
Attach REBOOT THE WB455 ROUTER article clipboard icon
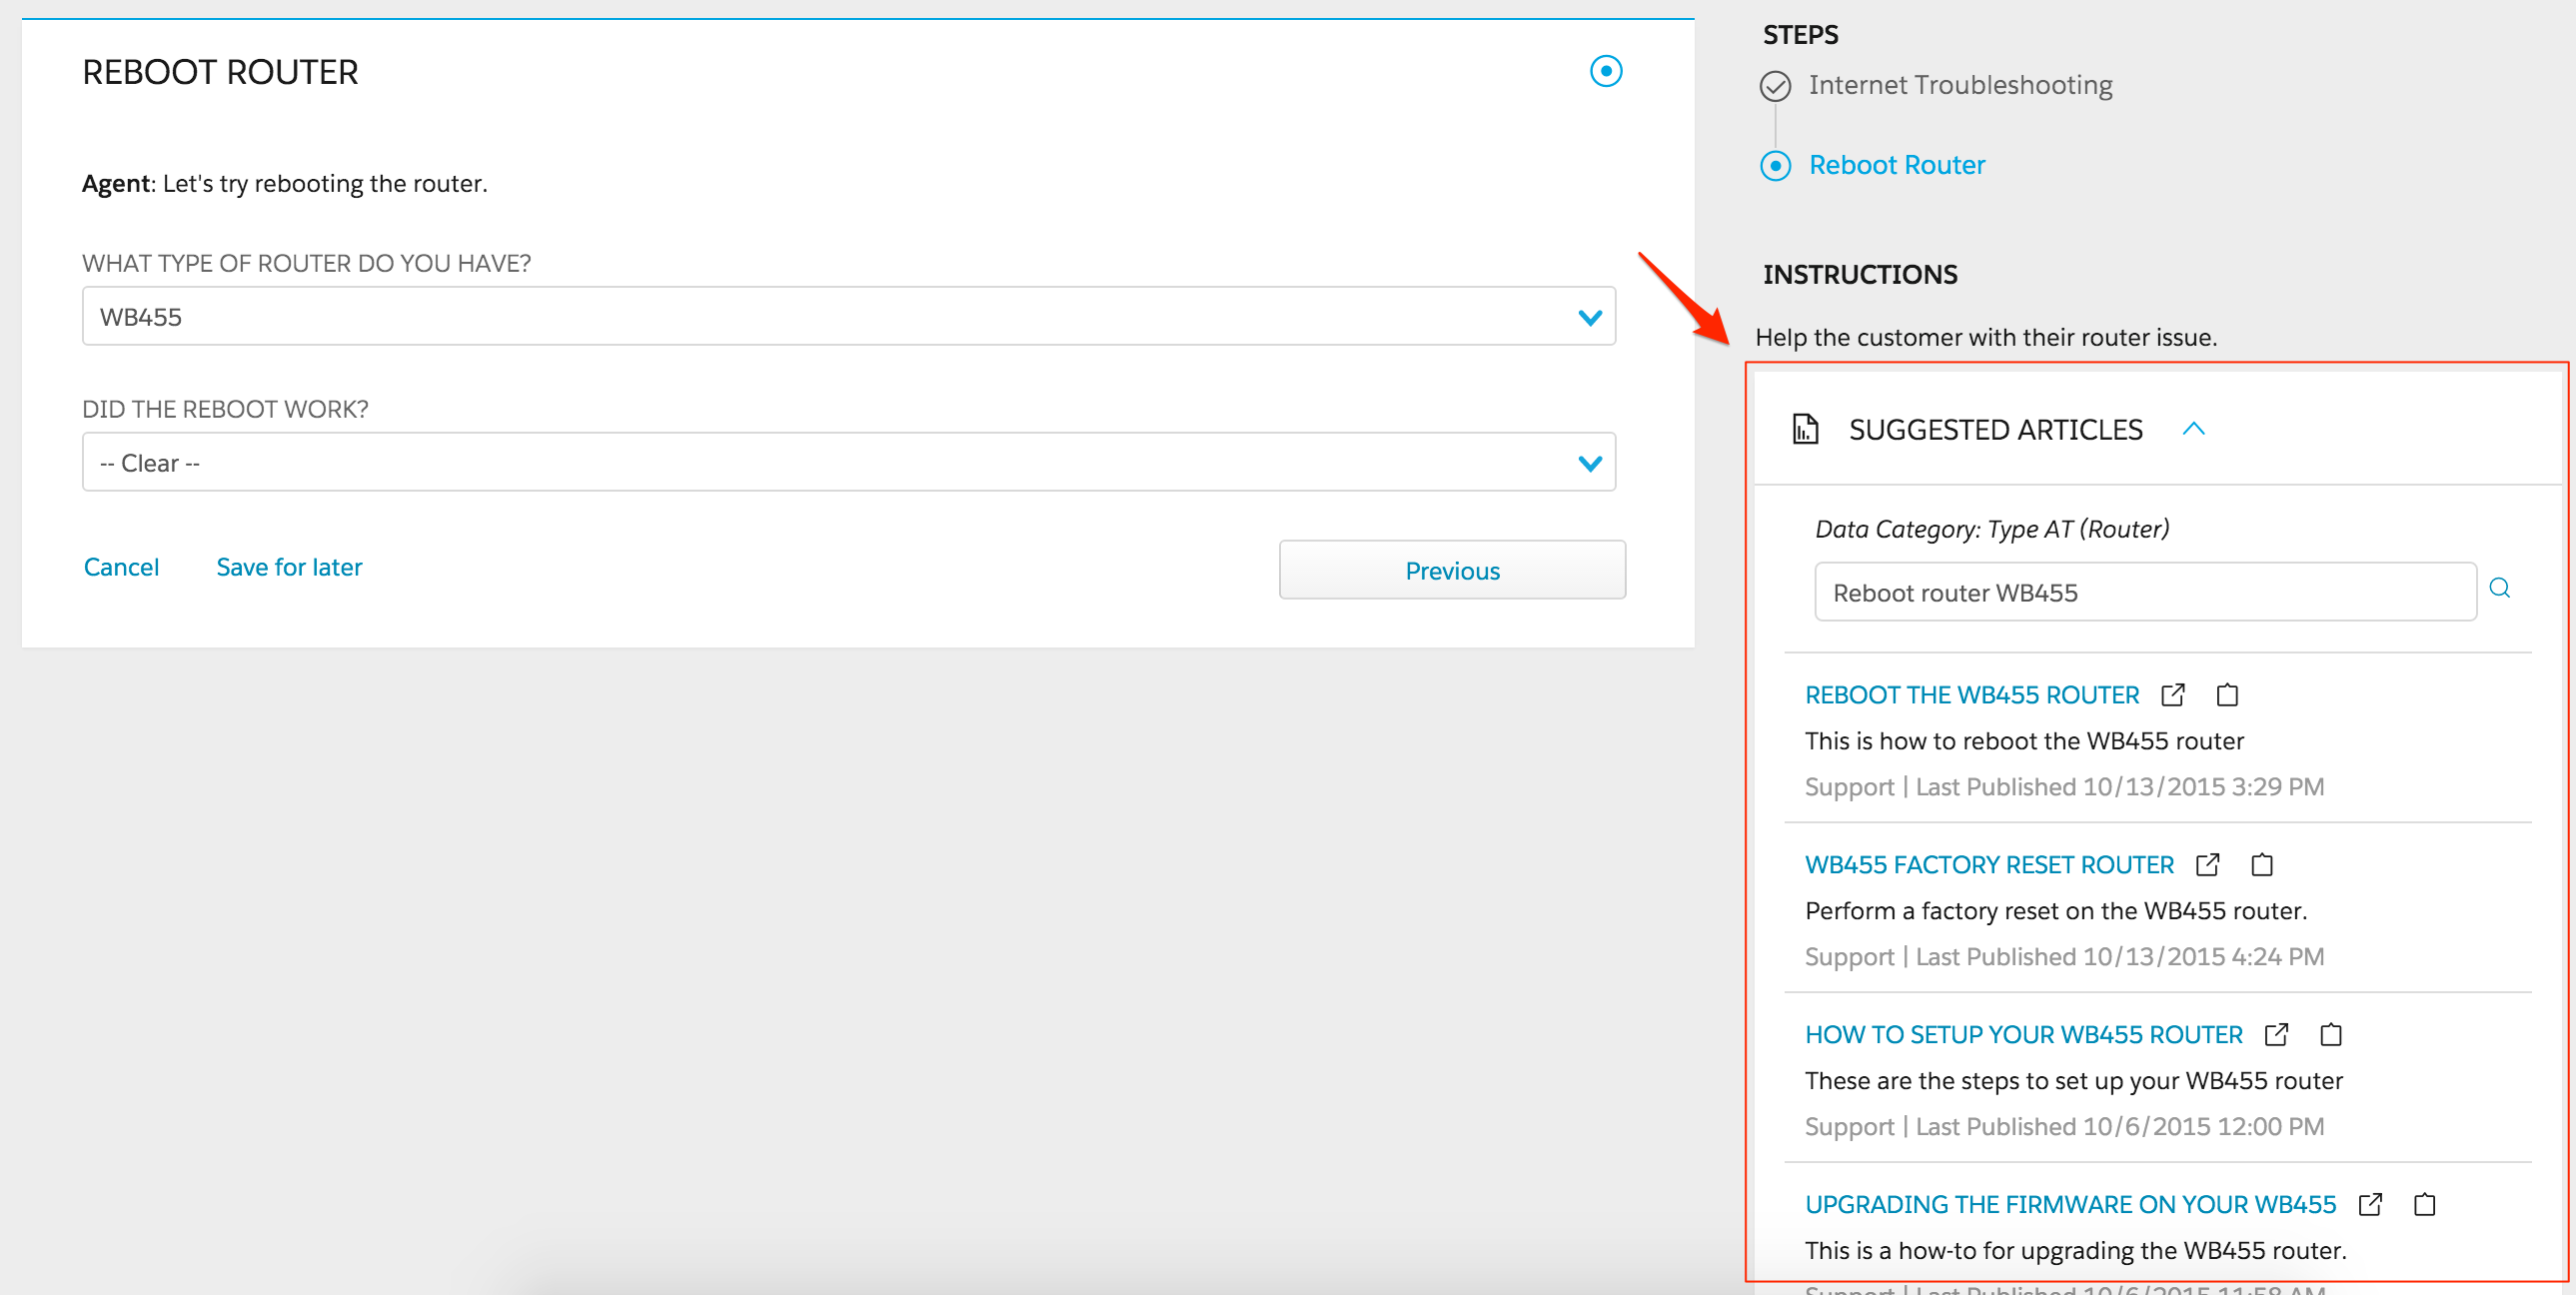coord(2227,695)
